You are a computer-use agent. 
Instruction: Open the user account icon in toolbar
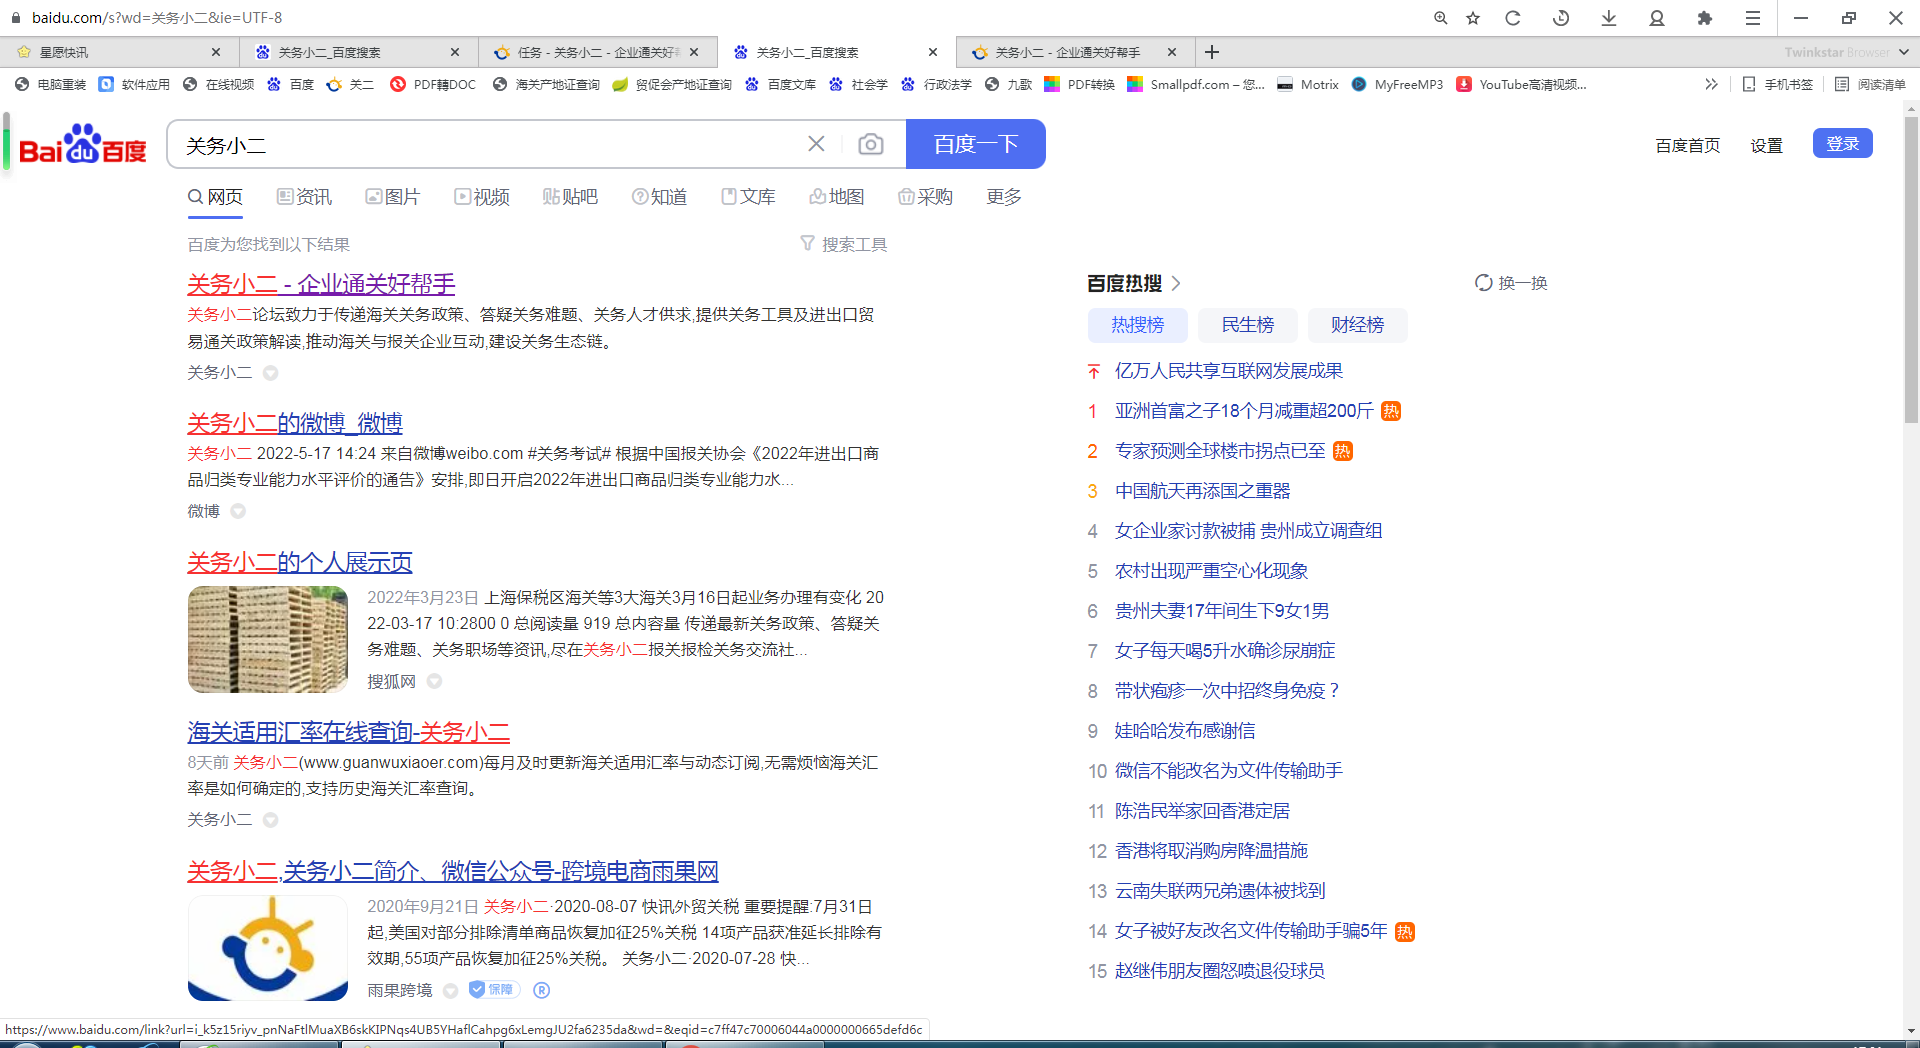click(1657, 18)
